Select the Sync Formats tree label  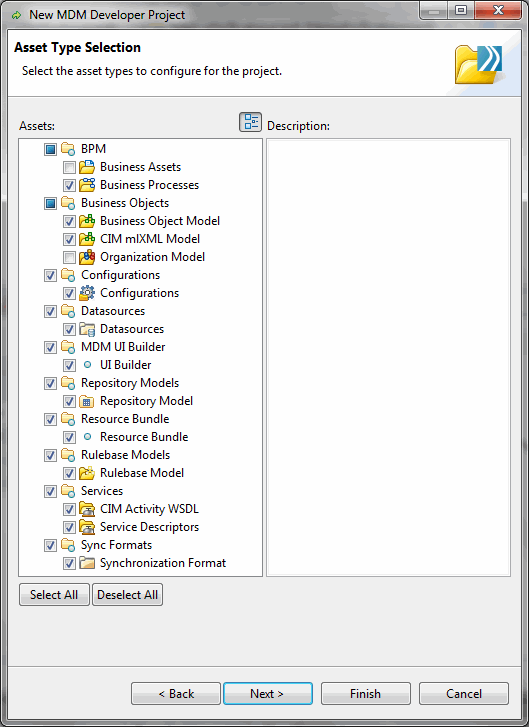tap(116, 545)
